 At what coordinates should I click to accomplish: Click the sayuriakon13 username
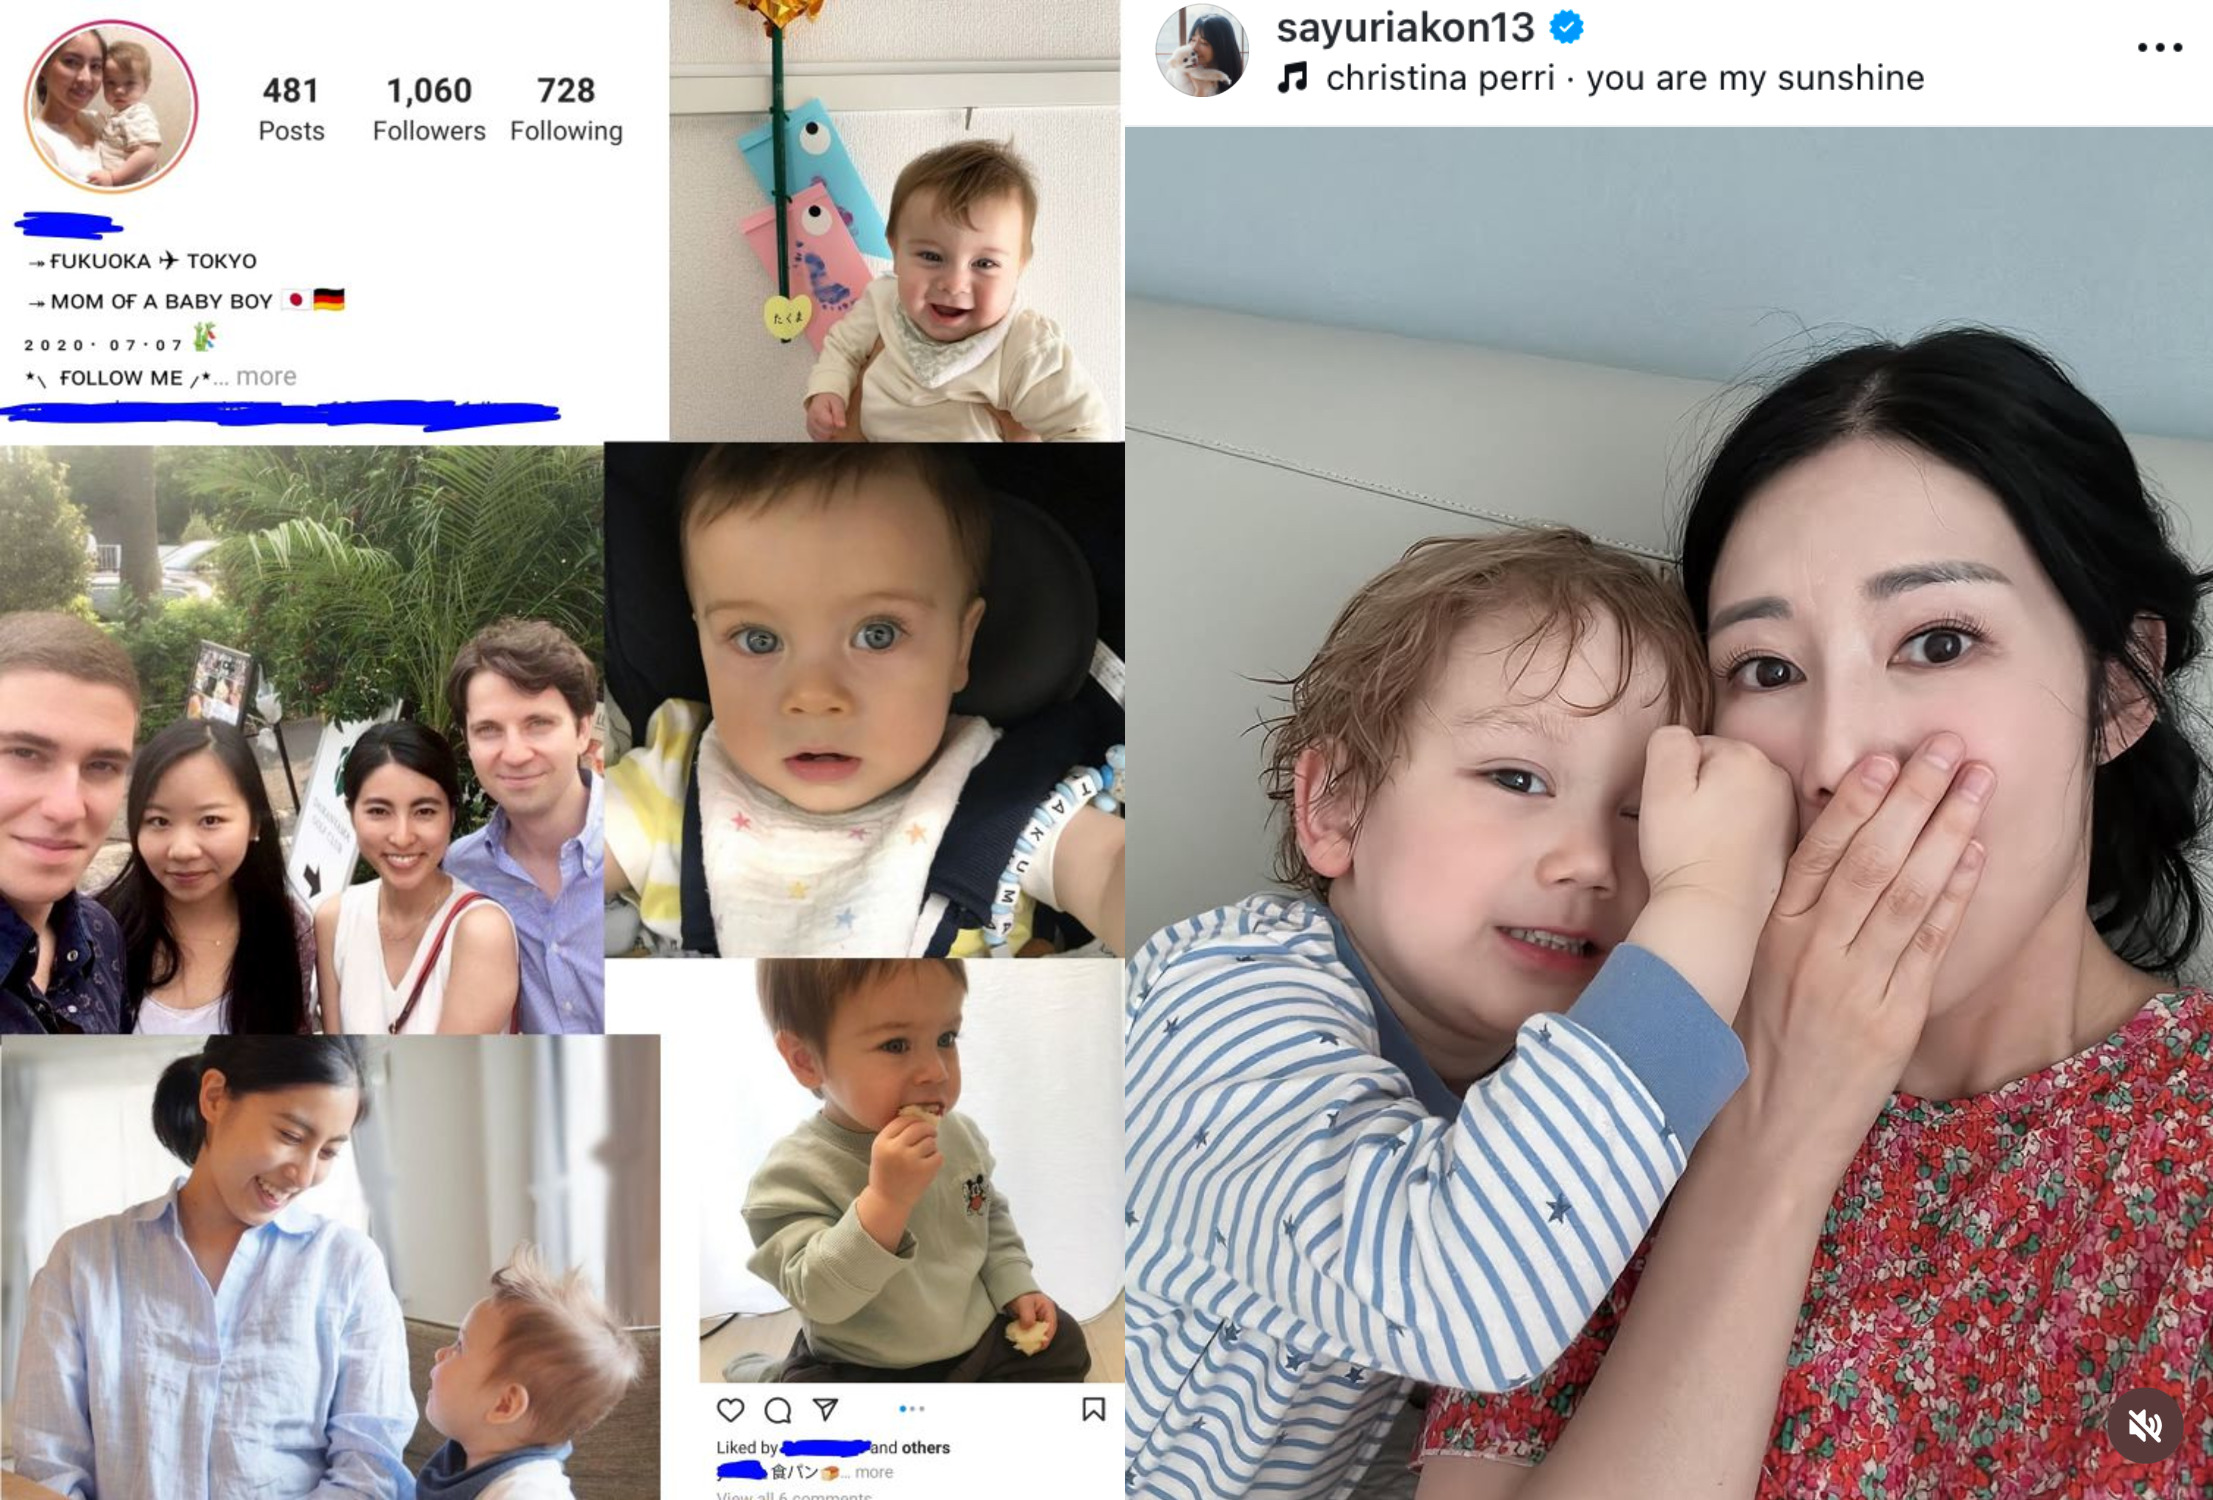point(1405,27)
